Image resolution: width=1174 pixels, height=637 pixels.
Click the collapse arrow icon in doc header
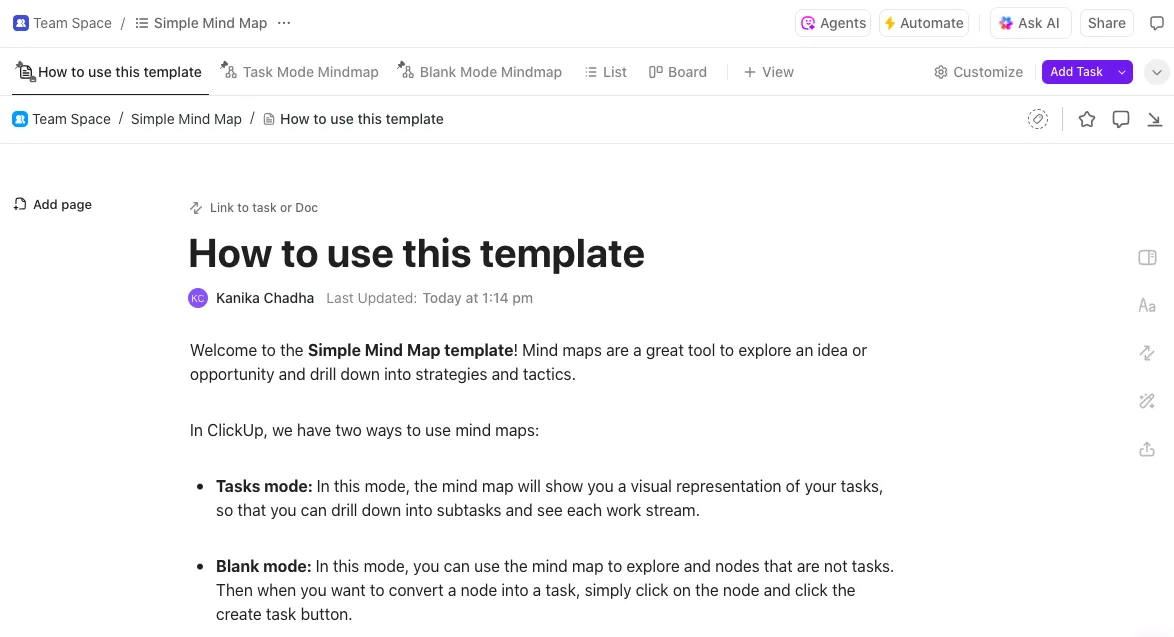point(1154,119)
